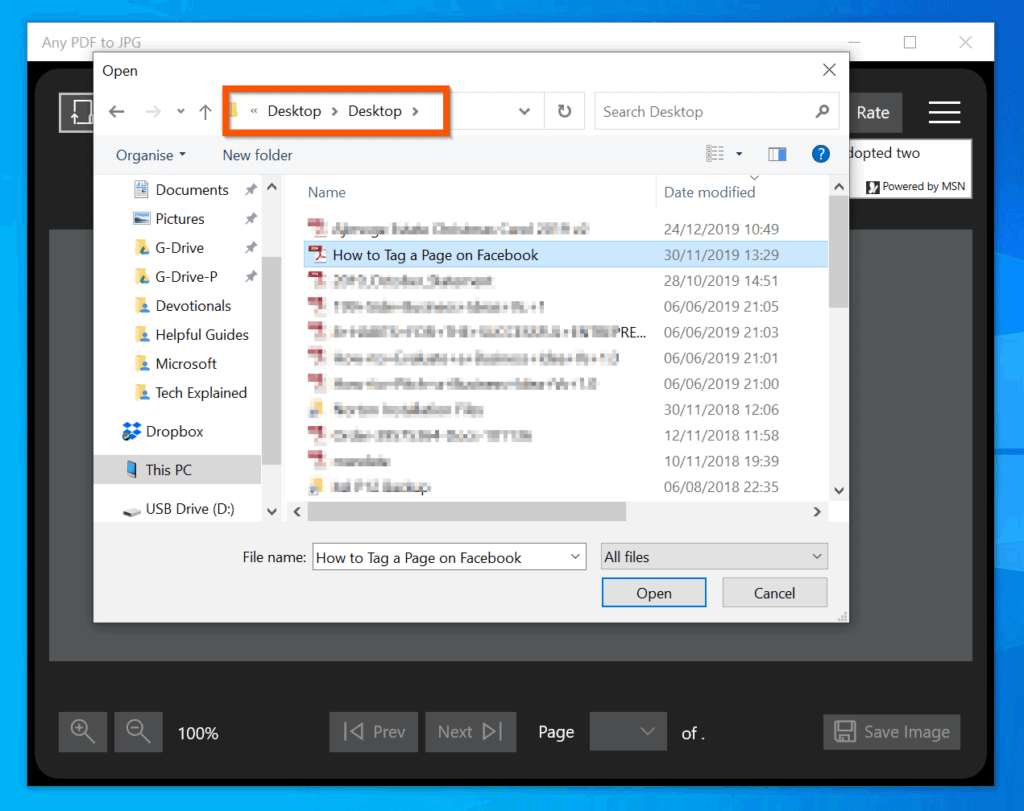
Task: Open the hamburger menu in Any PDF to JPG
Action: point(944,112)
